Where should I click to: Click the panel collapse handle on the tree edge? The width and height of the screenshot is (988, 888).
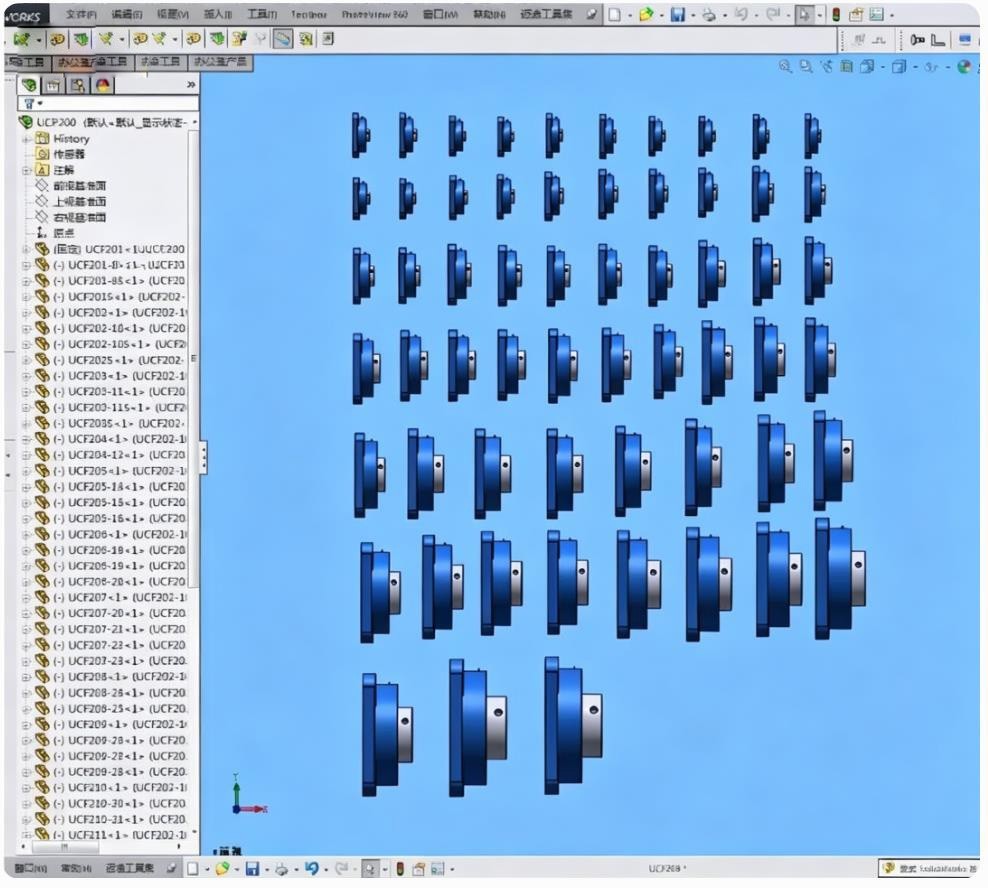(x=203, y=456)
